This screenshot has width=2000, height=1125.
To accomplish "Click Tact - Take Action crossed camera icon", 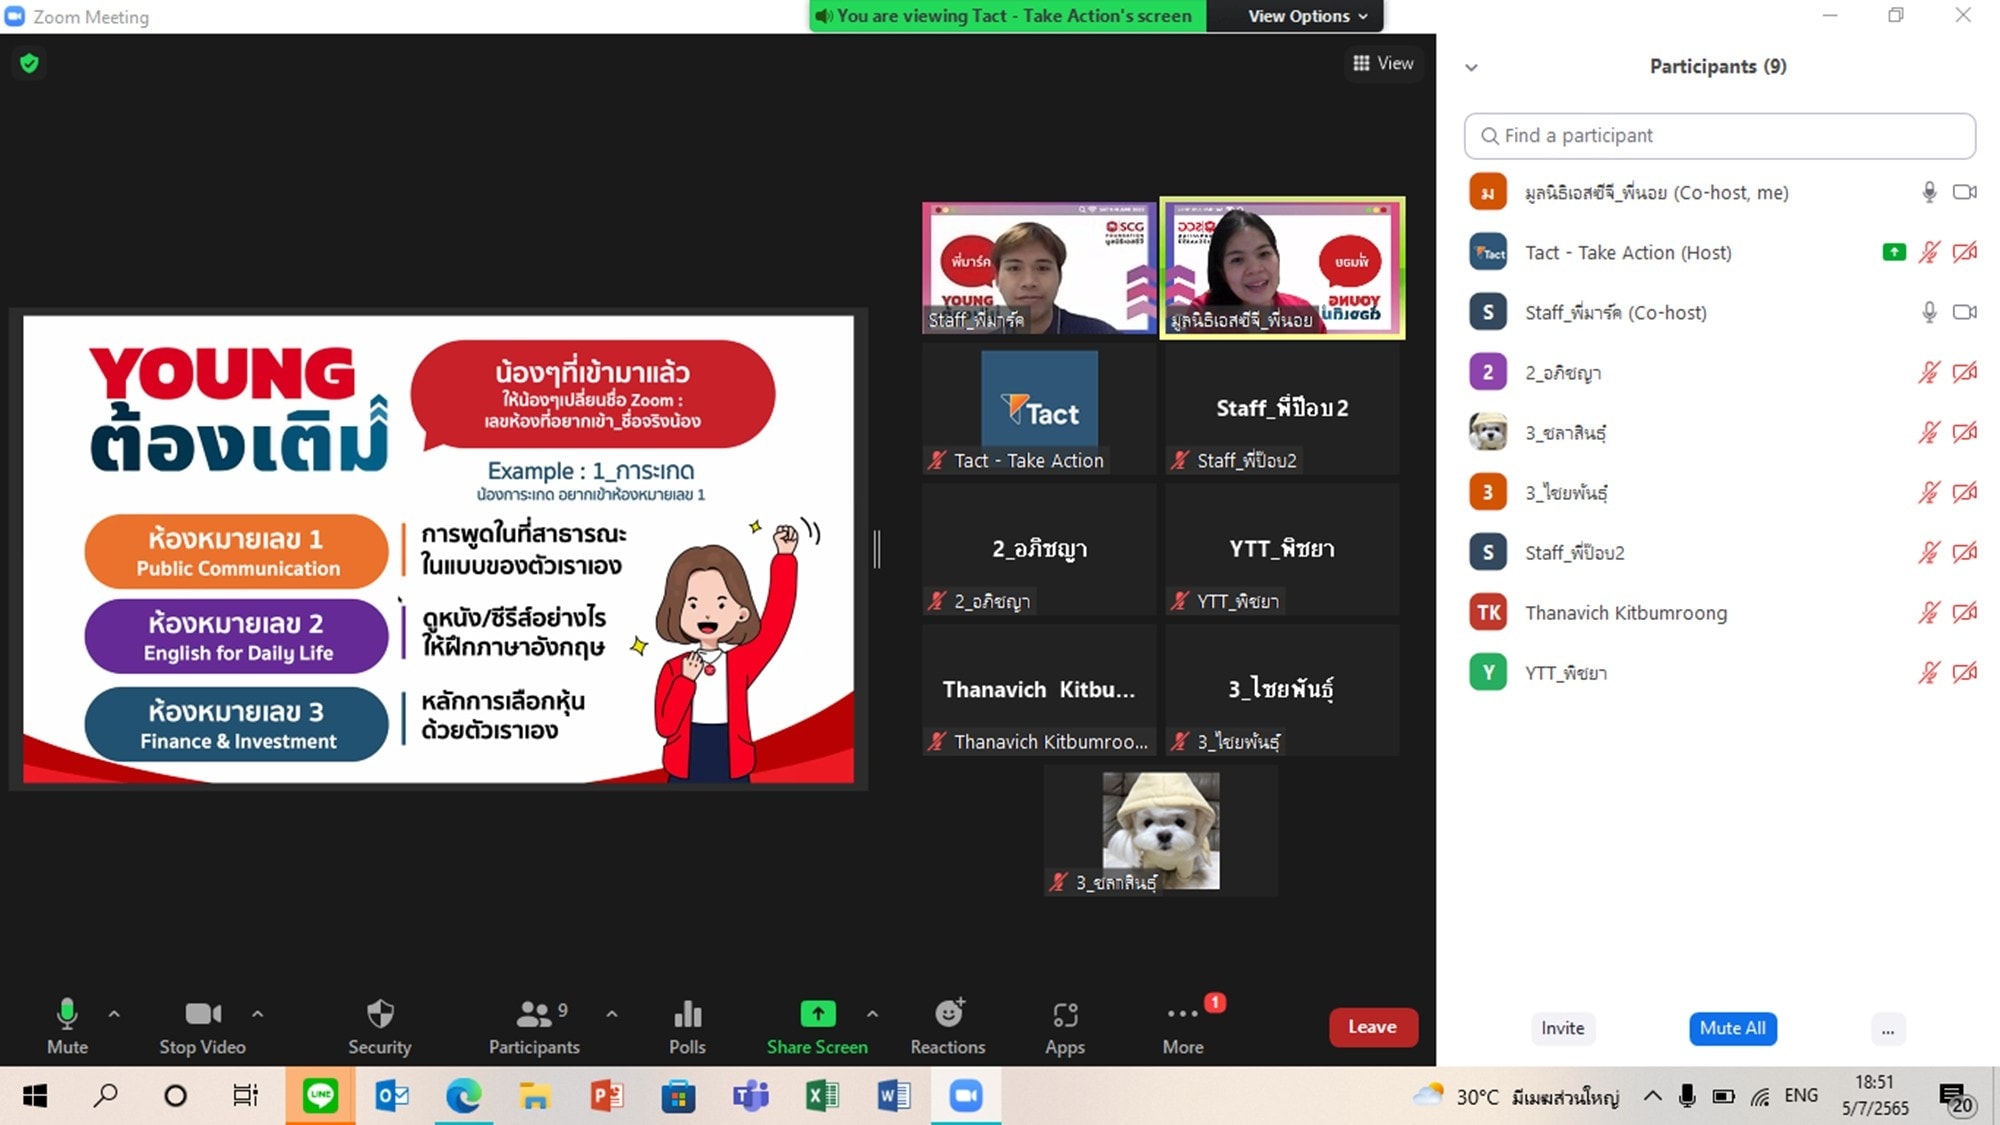I will coord(1965,252).
